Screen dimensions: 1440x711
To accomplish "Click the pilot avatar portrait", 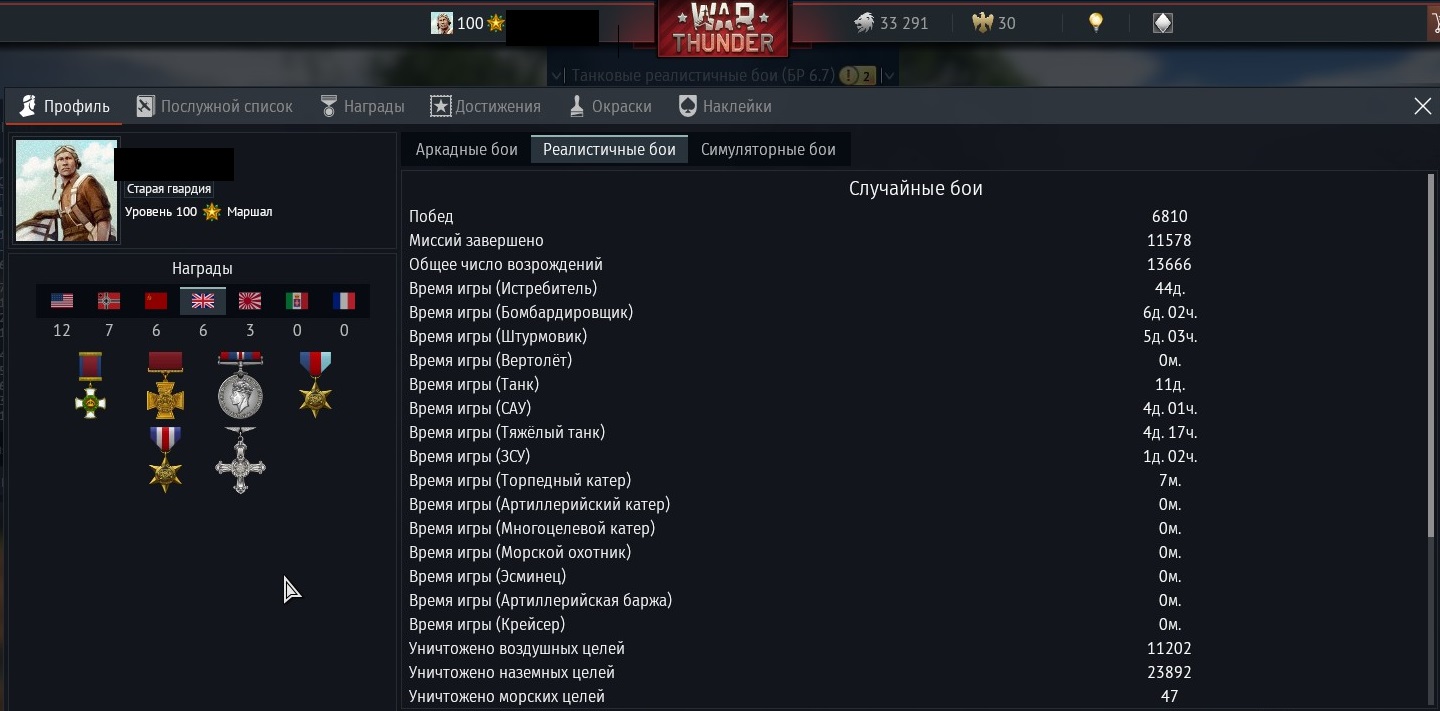I will pyautogui.click(x=67, y=191).
